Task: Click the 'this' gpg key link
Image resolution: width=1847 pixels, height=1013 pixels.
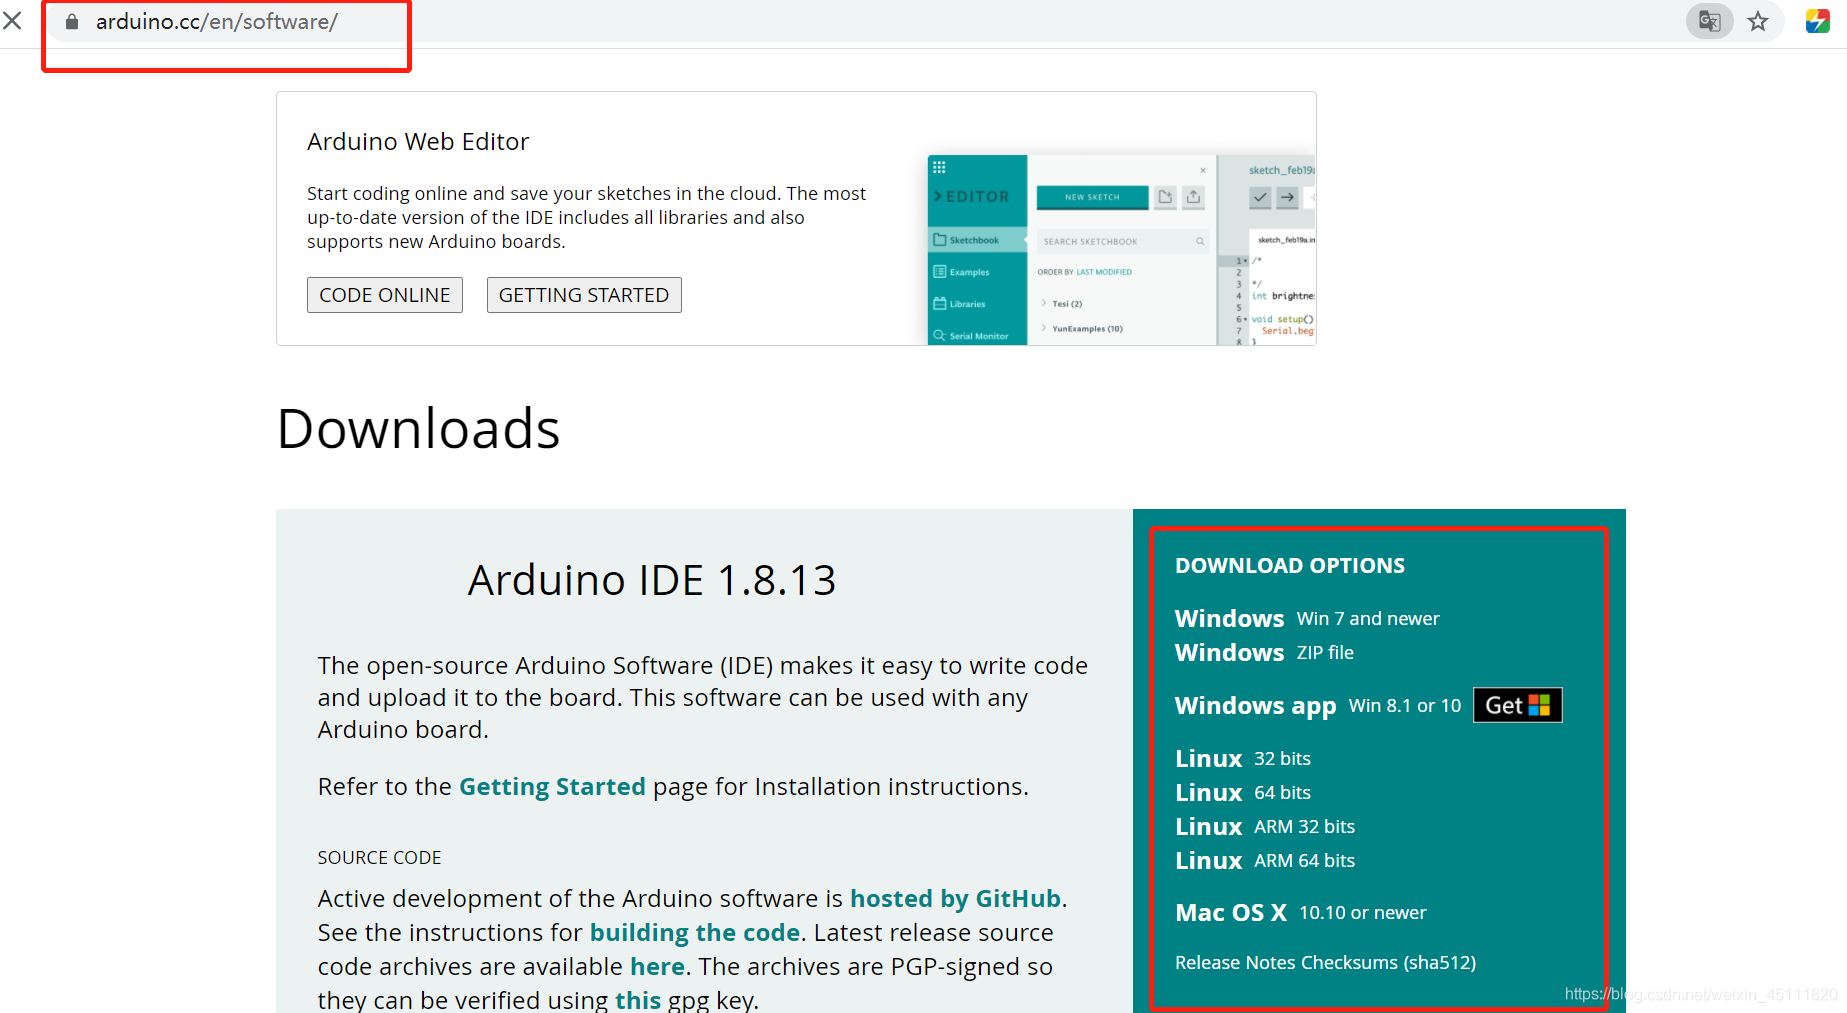Action: click(638, 1000)
